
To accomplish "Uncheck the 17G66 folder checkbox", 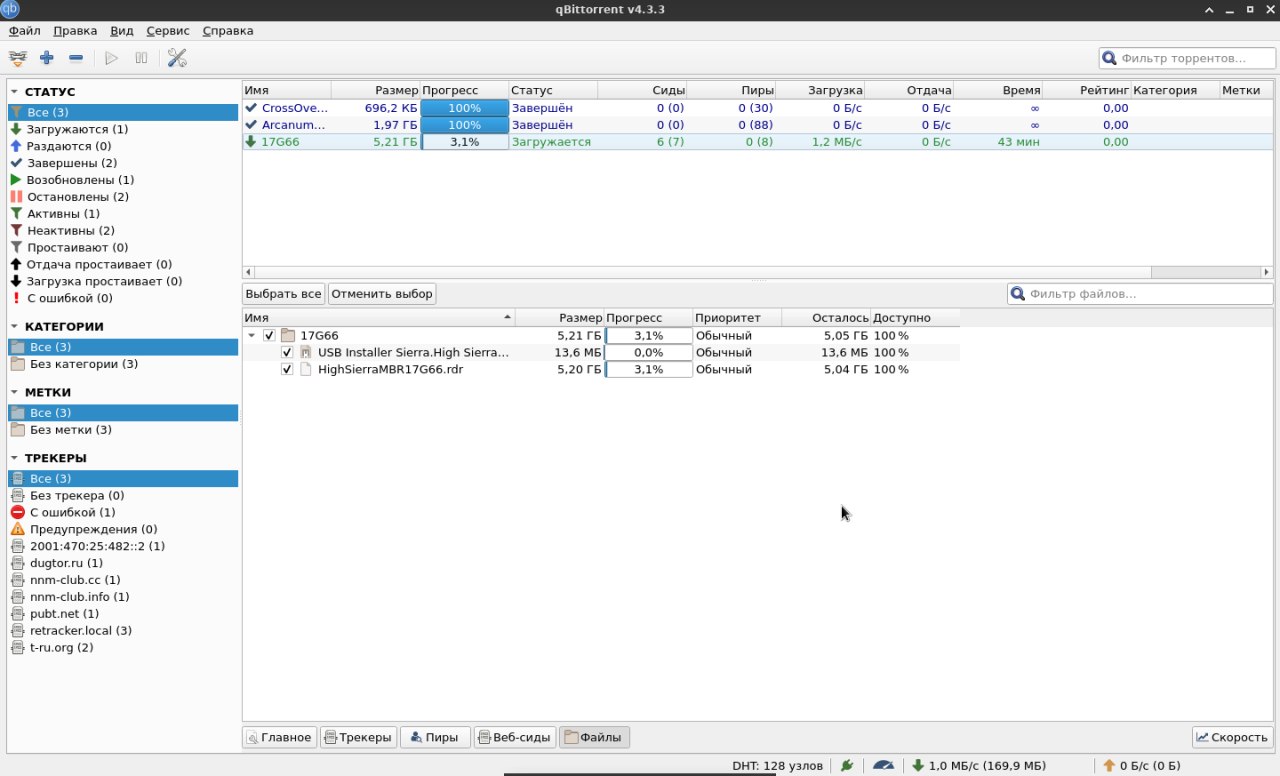I will tap(269, 336).
